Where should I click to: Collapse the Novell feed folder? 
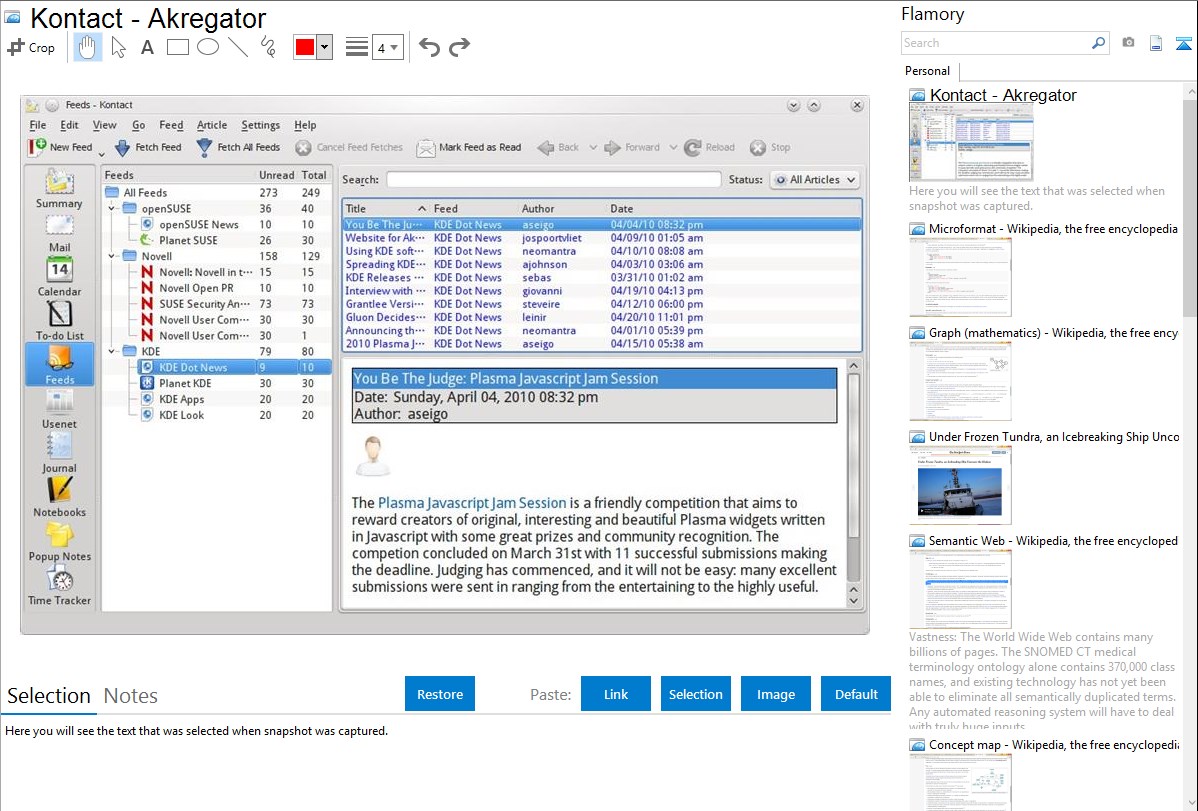pyautogui.click(x=112, y=256)
